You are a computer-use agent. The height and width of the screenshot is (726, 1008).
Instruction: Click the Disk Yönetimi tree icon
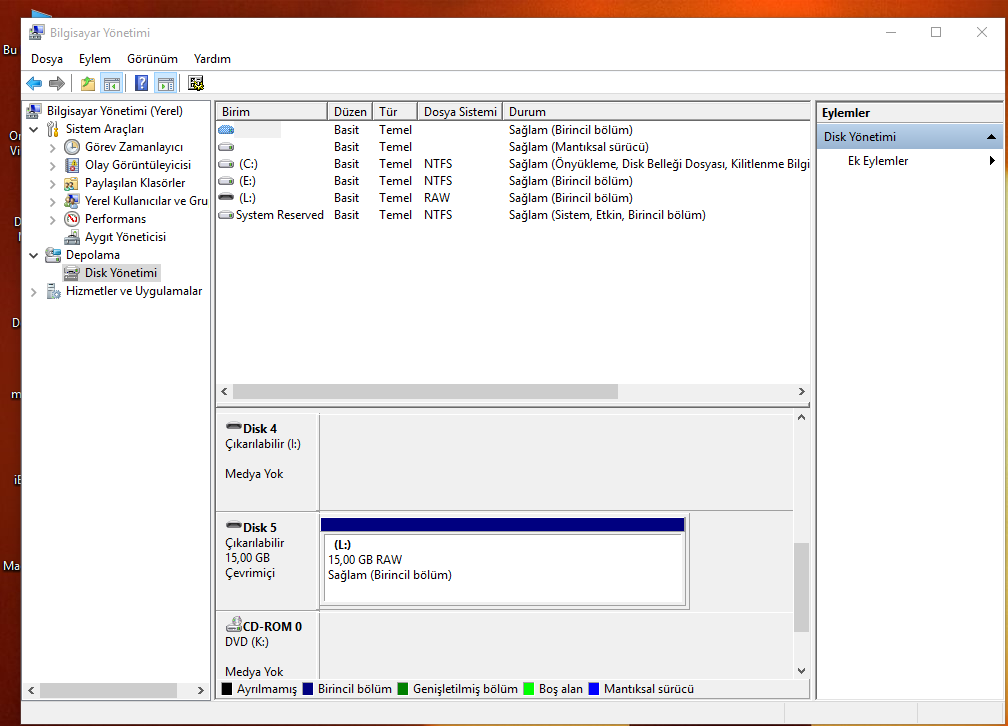pos(72,273)
